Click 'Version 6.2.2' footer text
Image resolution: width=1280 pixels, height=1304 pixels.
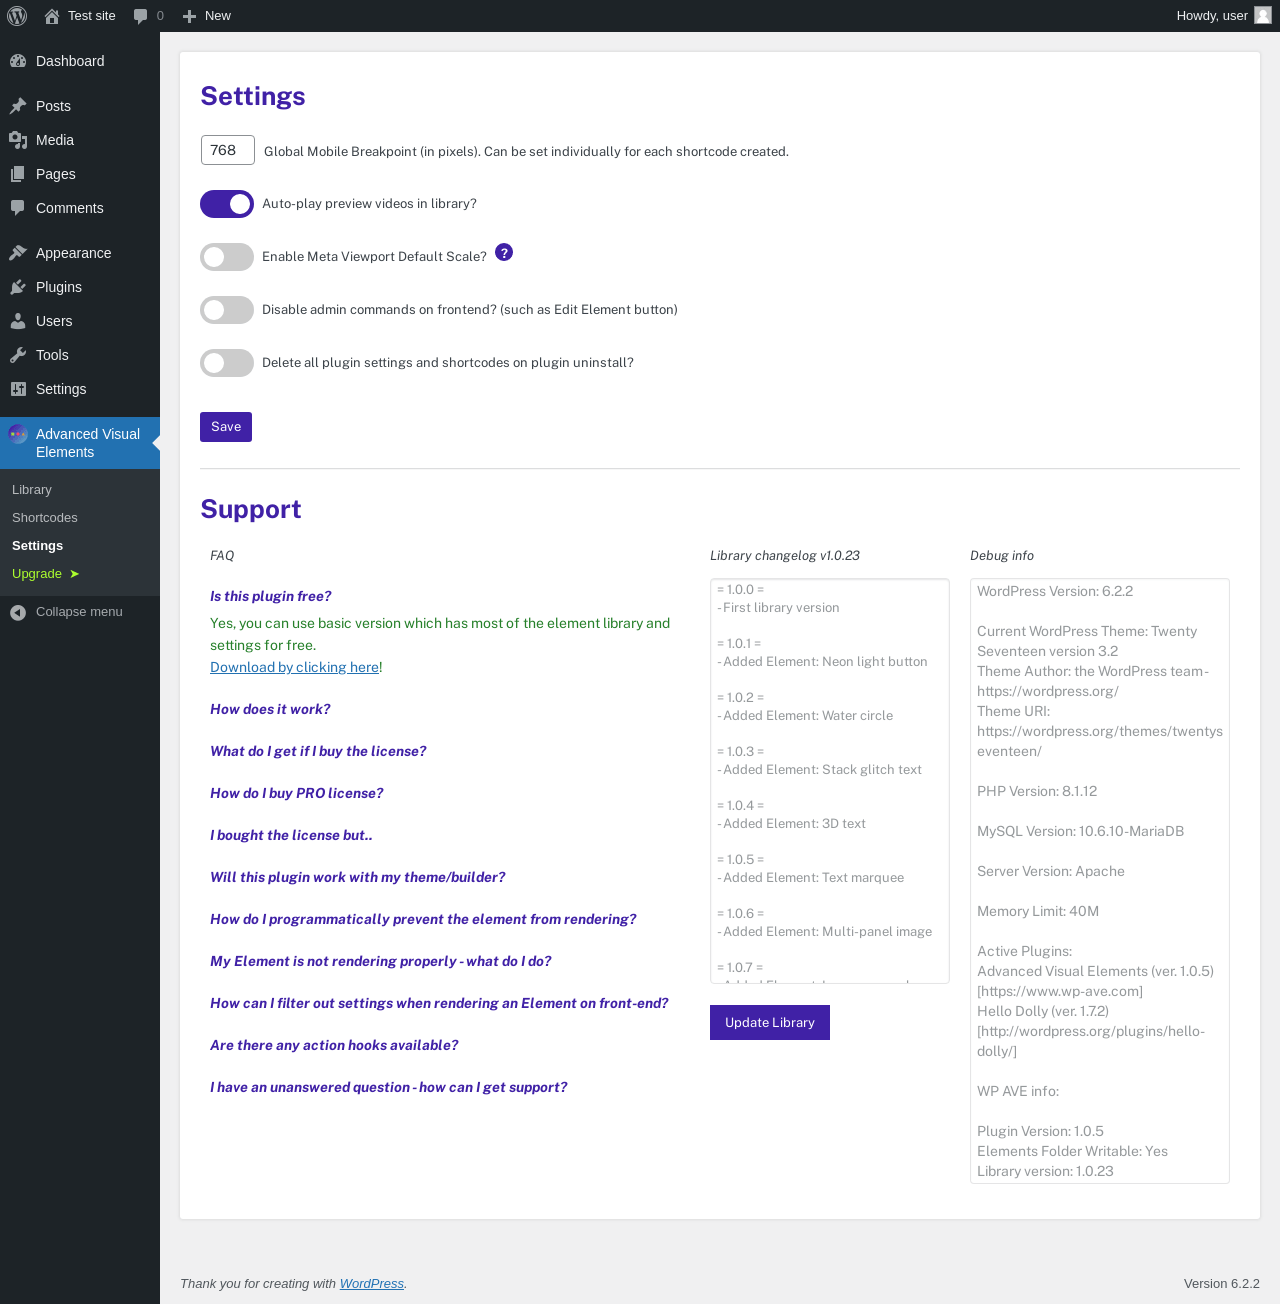(x=1222, y=1284)
